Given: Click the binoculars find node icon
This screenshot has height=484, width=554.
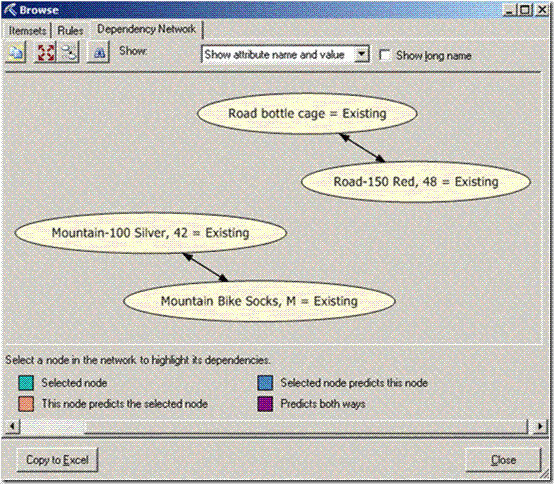Looking at the screenshot, I should (99, 53).
